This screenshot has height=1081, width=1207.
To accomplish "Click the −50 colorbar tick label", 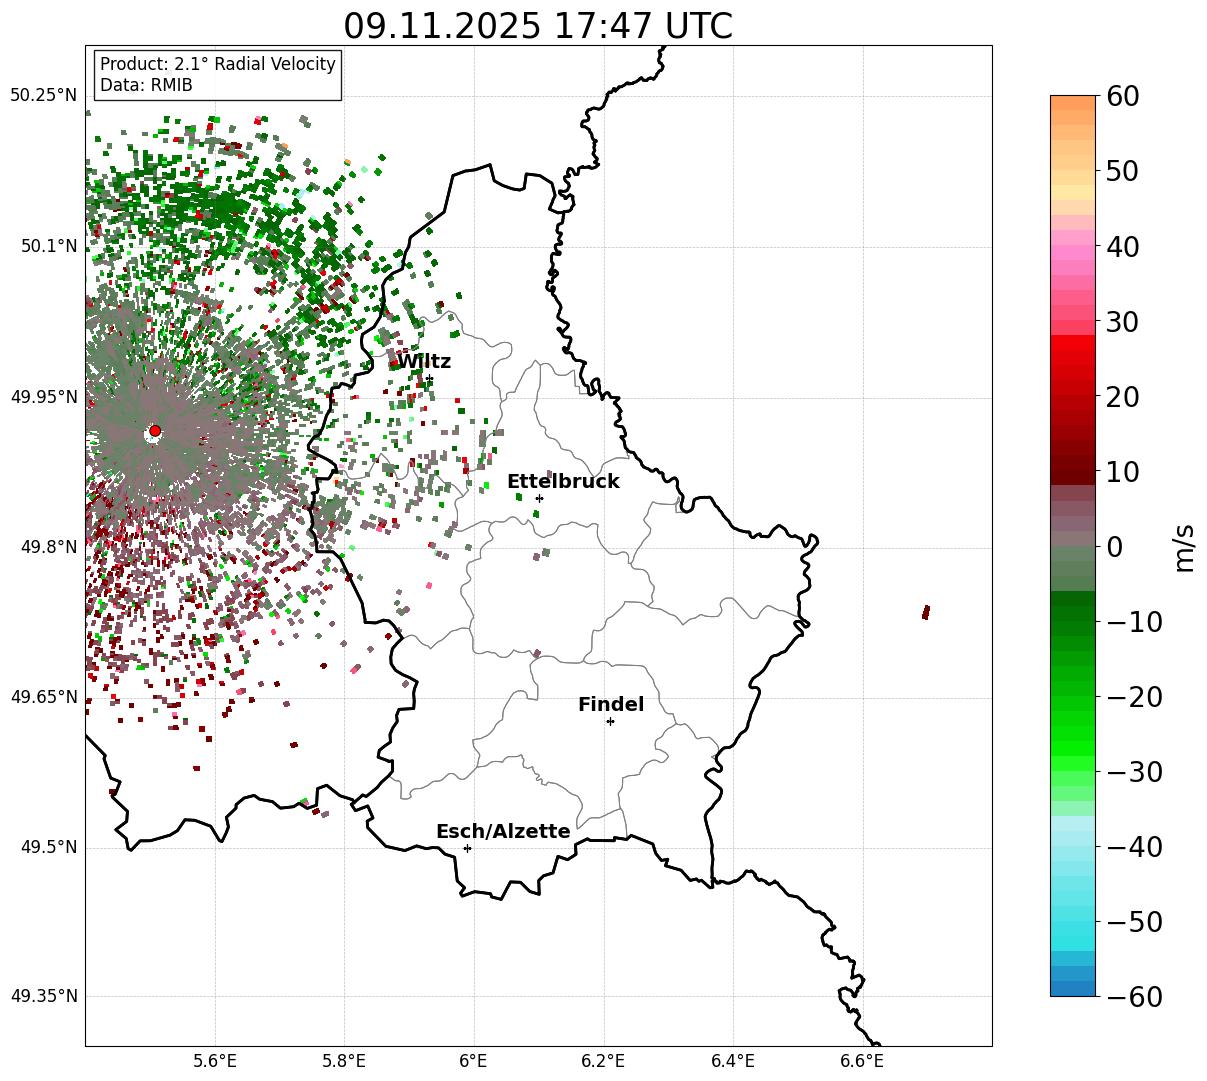I will [x=1133, y=921].
